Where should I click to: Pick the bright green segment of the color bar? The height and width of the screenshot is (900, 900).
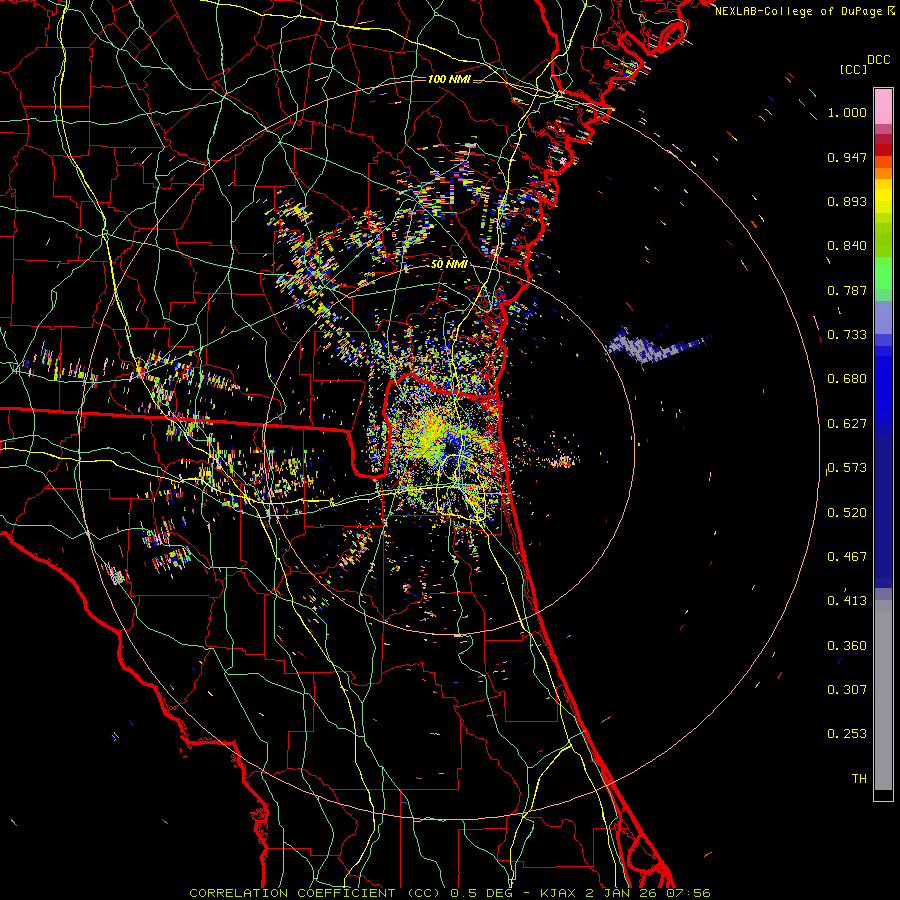coord(883,273)
